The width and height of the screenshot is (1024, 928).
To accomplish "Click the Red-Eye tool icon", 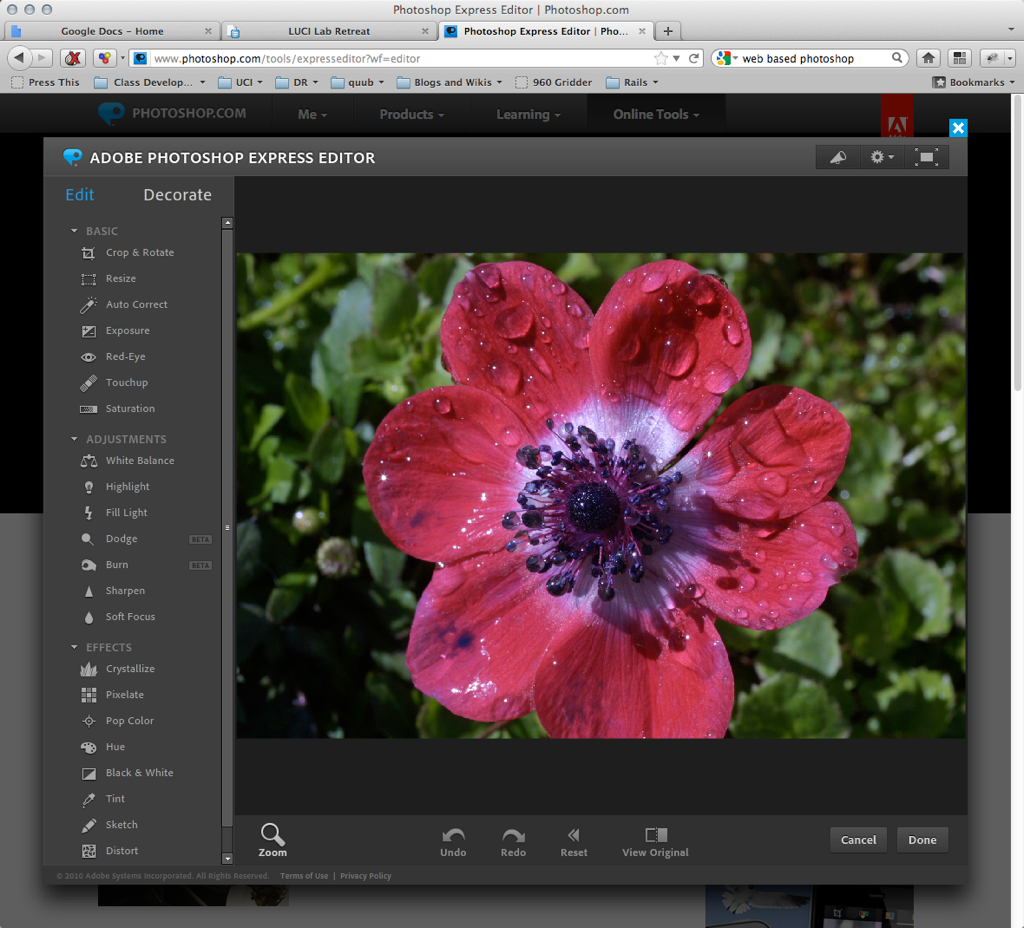I will (x=88, y=357).
